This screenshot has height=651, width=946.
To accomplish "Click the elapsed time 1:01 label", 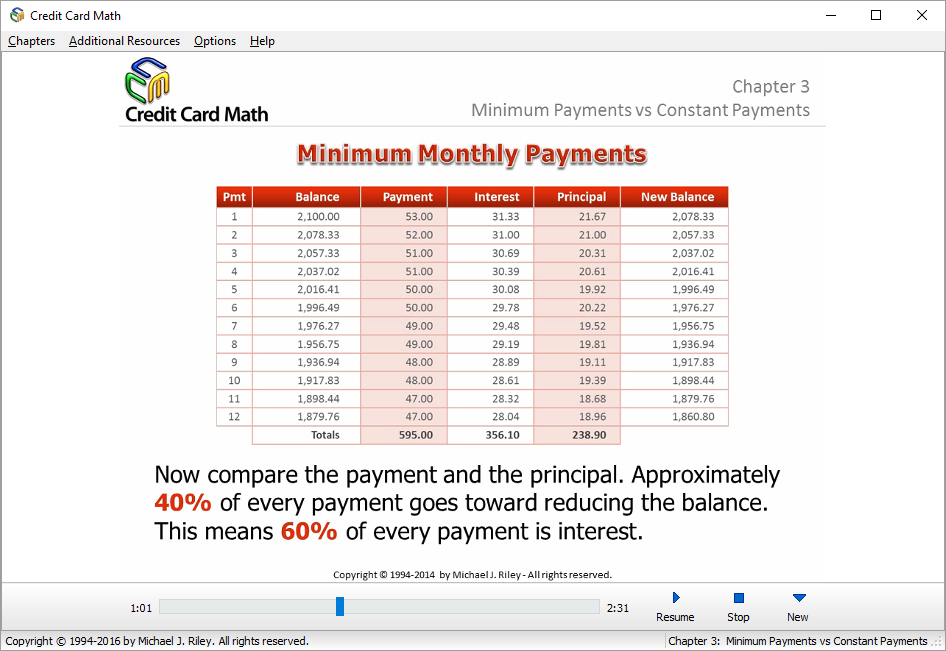I will (x=141, y=608).
